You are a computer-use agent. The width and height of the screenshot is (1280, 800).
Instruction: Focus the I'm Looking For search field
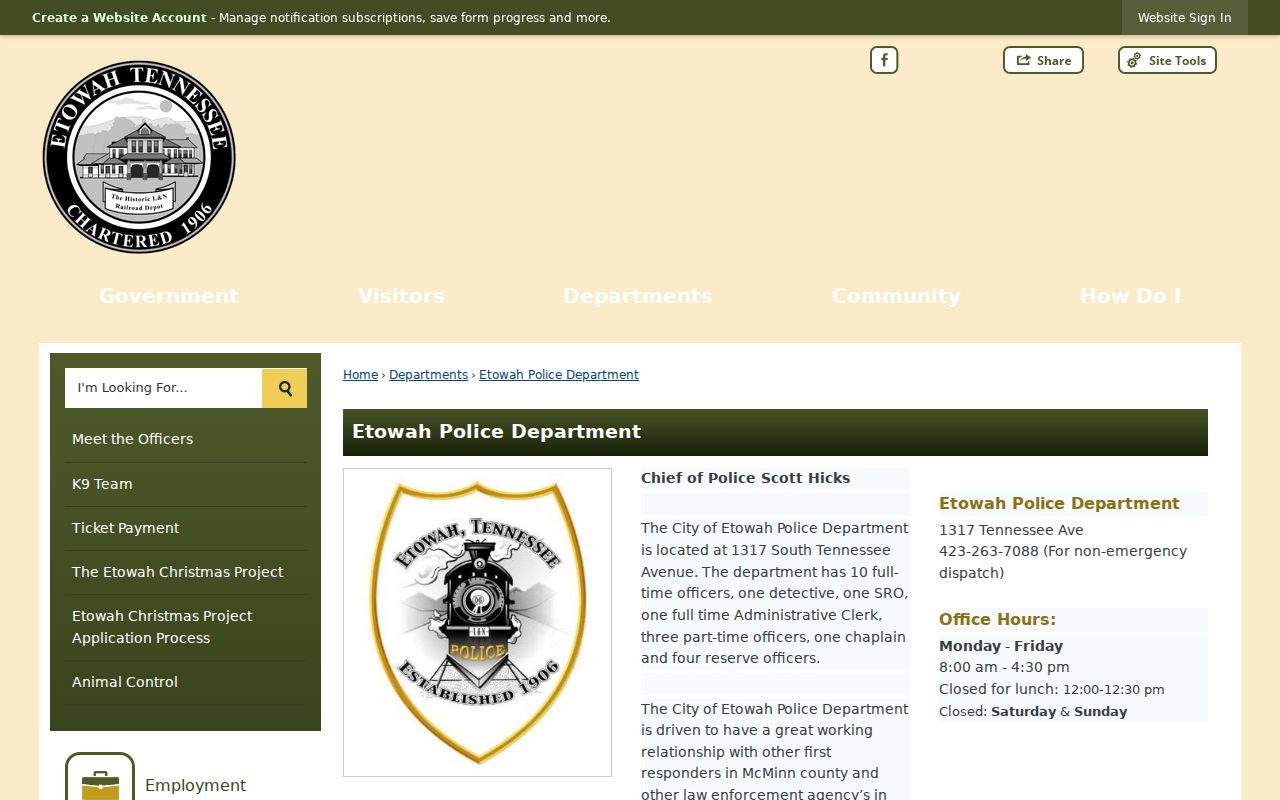pos(163,388)
